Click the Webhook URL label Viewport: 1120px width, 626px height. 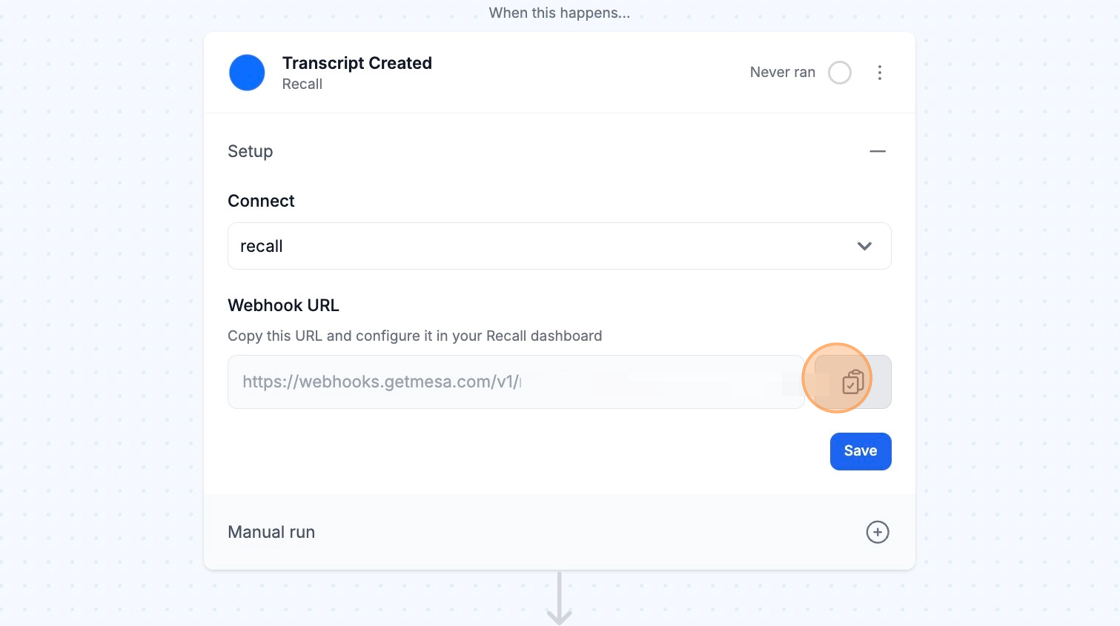click(283, 305)
